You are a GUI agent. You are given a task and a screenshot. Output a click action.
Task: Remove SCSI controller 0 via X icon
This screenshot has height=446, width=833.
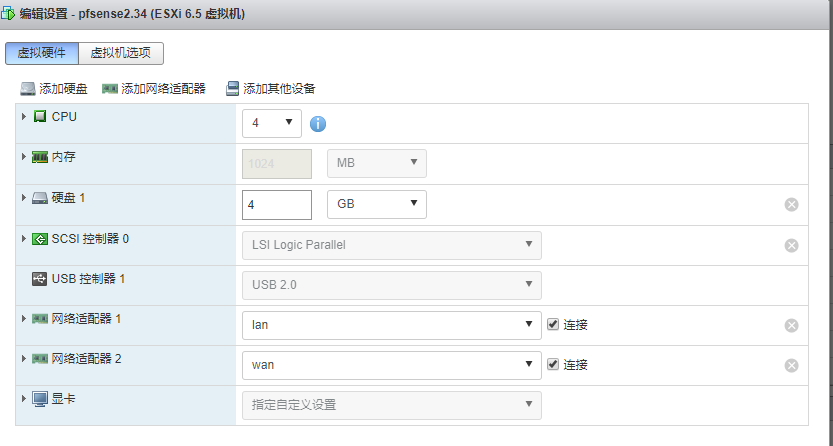(791, 245)
